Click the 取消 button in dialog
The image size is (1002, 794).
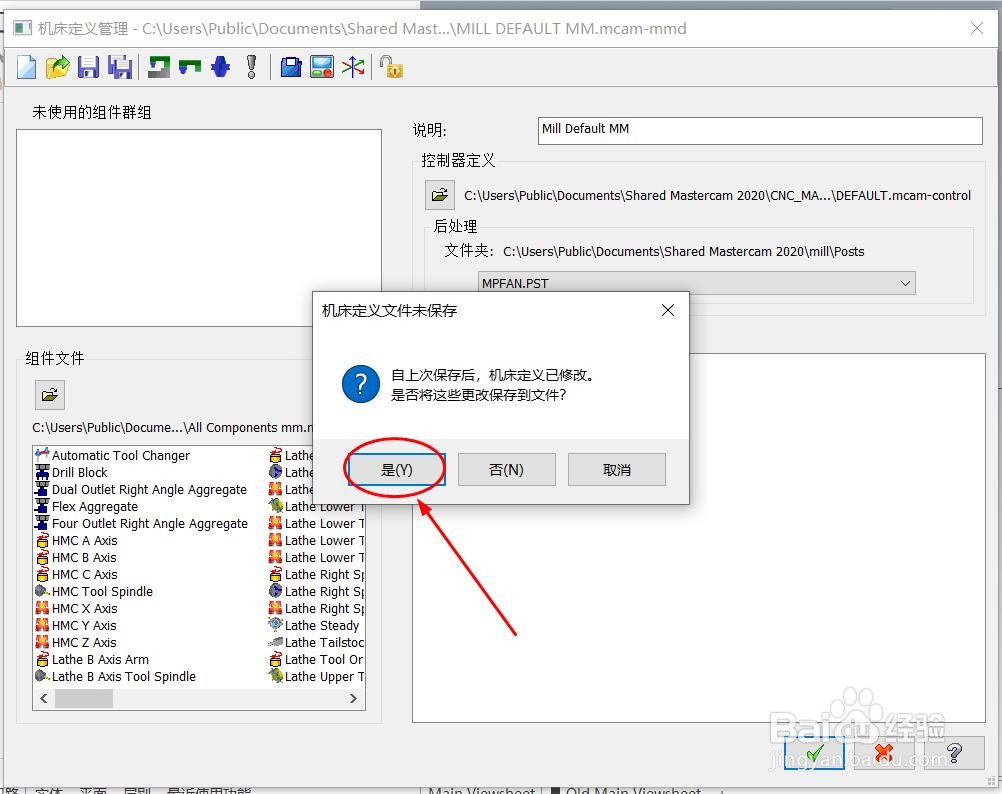coord(617,470)
